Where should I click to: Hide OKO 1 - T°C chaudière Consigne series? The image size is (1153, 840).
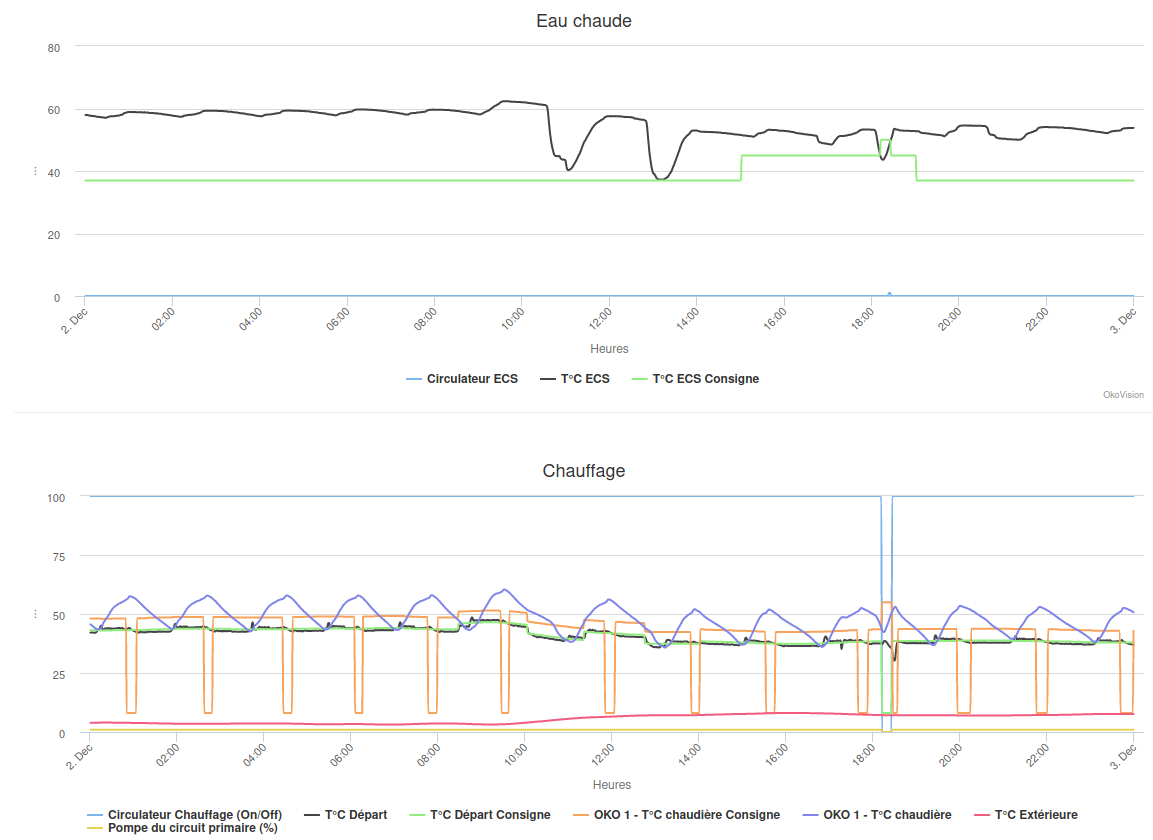point(677,814)
